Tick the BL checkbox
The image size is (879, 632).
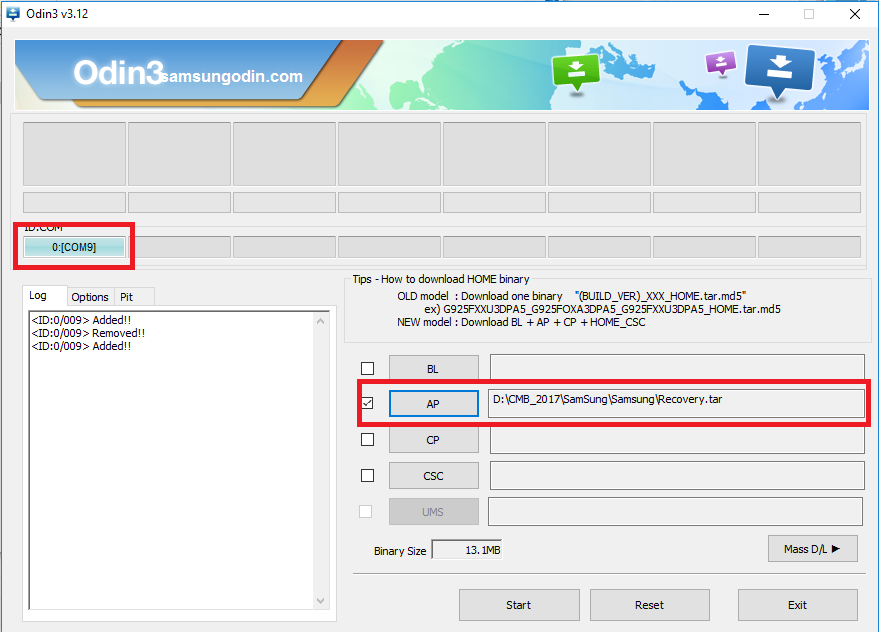367,368
